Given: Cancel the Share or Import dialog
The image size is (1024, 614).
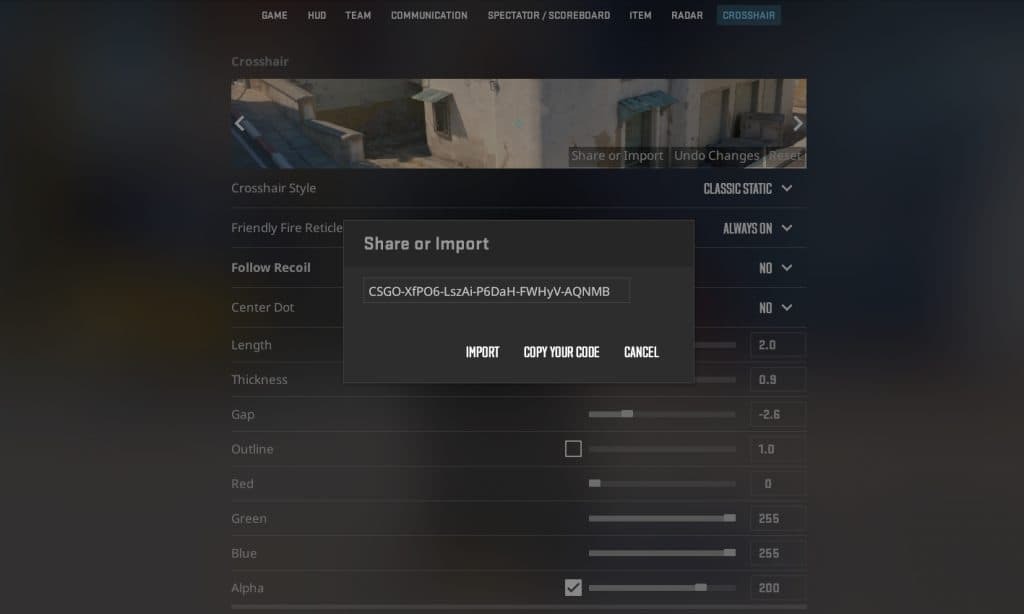Looking at the screenshot, I should click(x=641, y=352).
